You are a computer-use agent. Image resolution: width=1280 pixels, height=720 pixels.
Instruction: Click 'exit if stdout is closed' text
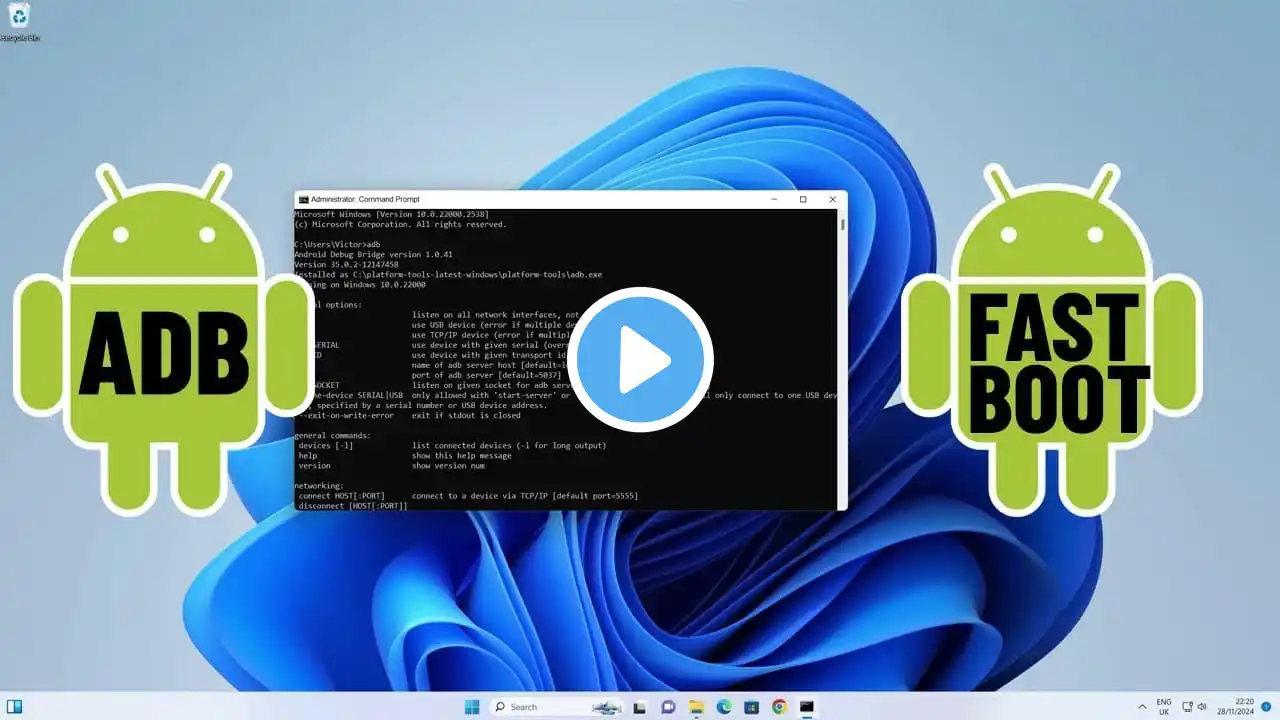[x=466, y=416]
